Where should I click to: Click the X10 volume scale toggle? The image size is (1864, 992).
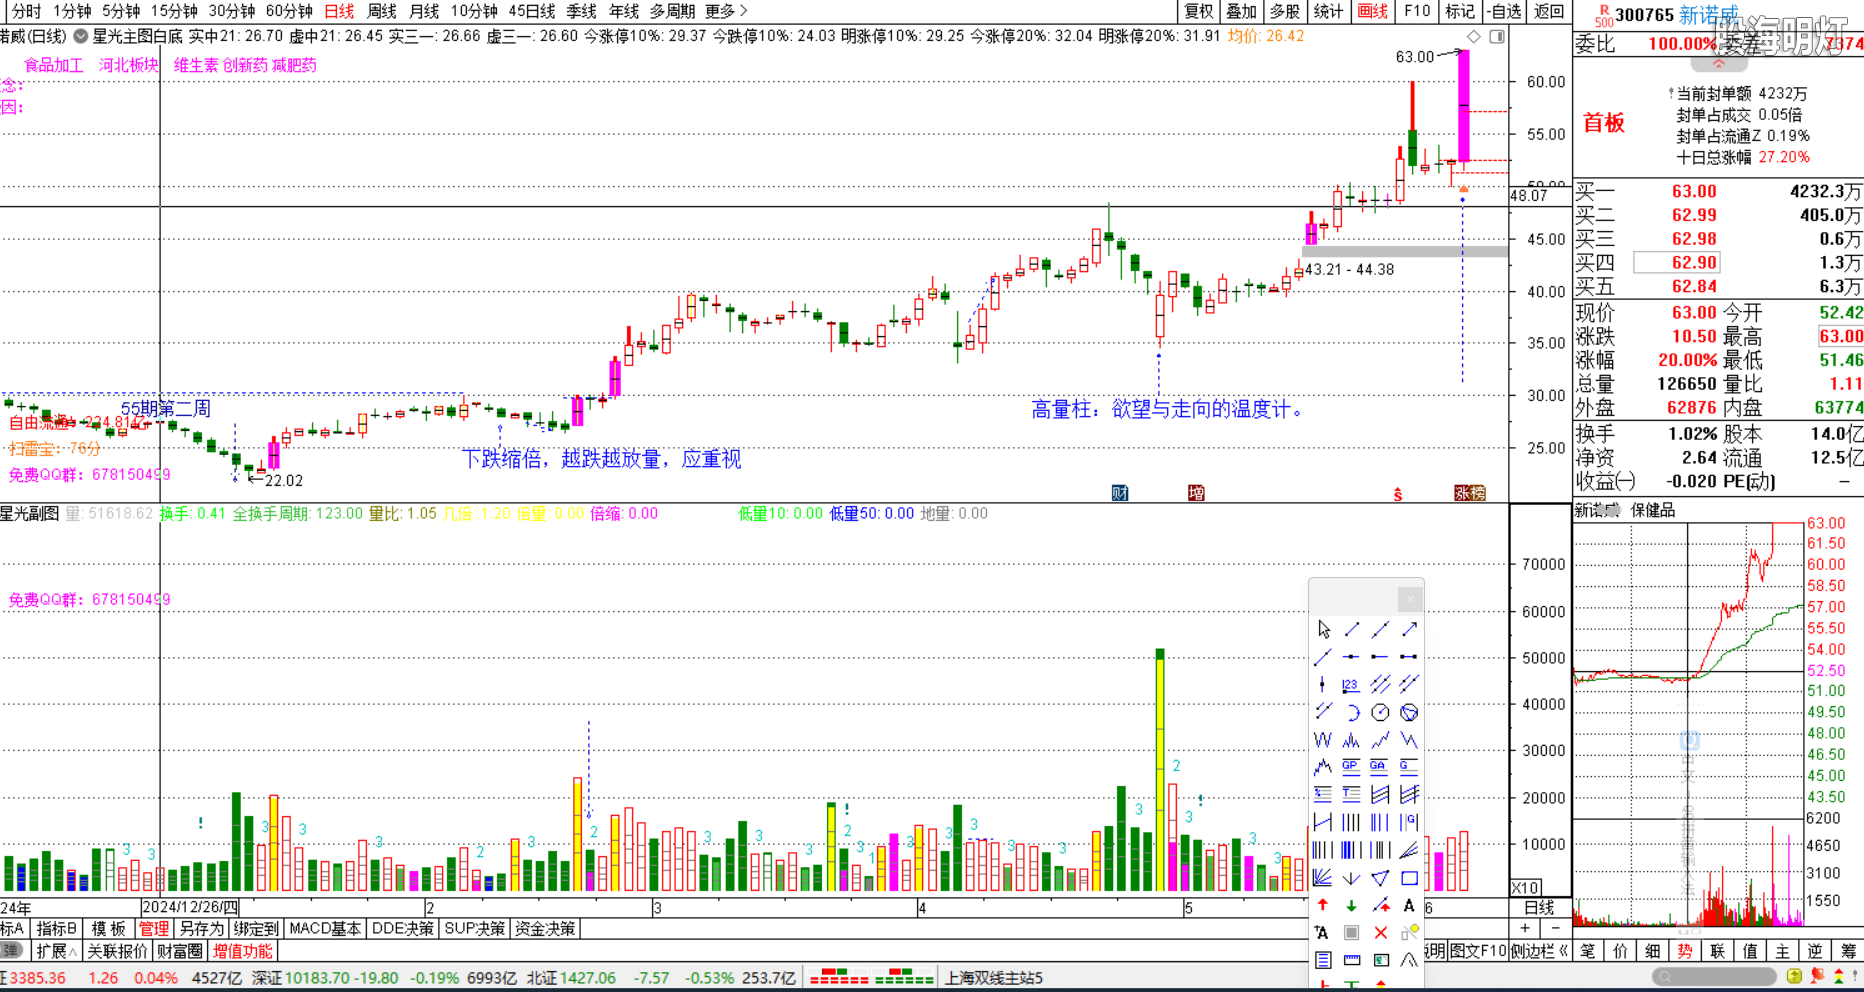coord(1525,888)
